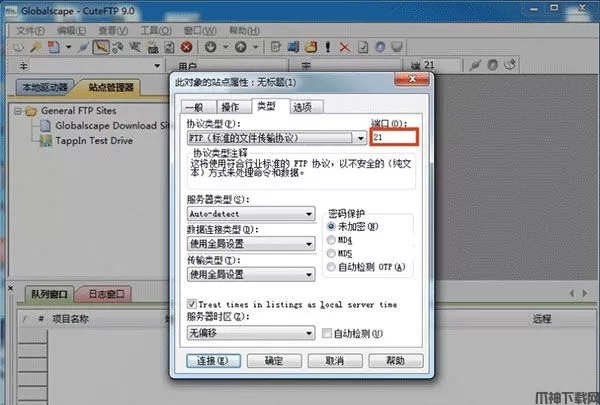The width and height of the screenshot is (600, 405).
Task: Click the 连接 button in dialog
Action: coord(214,361)
